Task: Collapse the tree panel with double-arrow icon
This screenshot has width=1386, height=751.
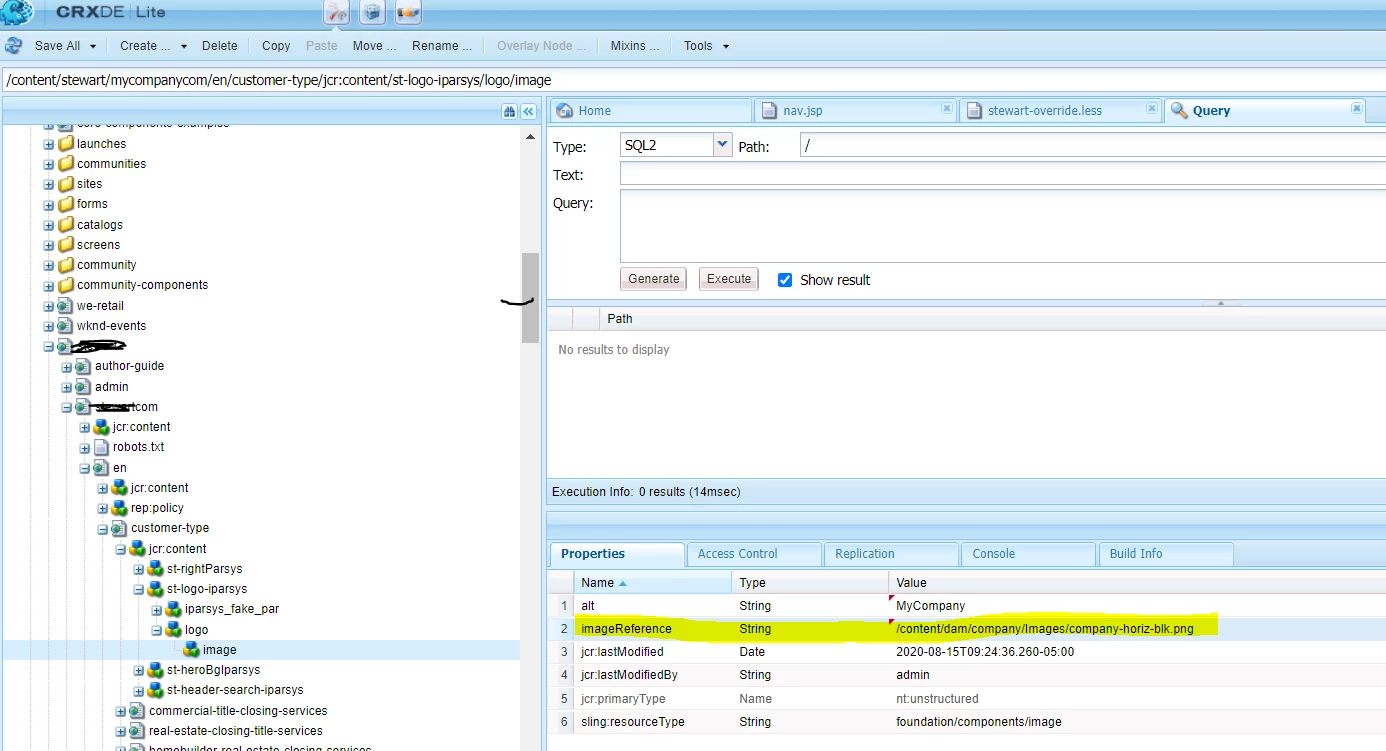Action: click(529, 111)
